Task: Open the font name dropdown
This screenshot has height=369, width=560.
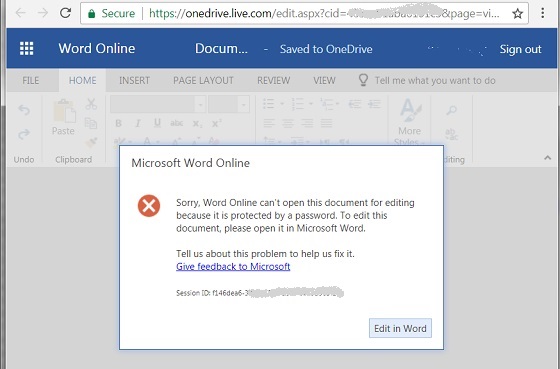Action: tap(200, 105)
